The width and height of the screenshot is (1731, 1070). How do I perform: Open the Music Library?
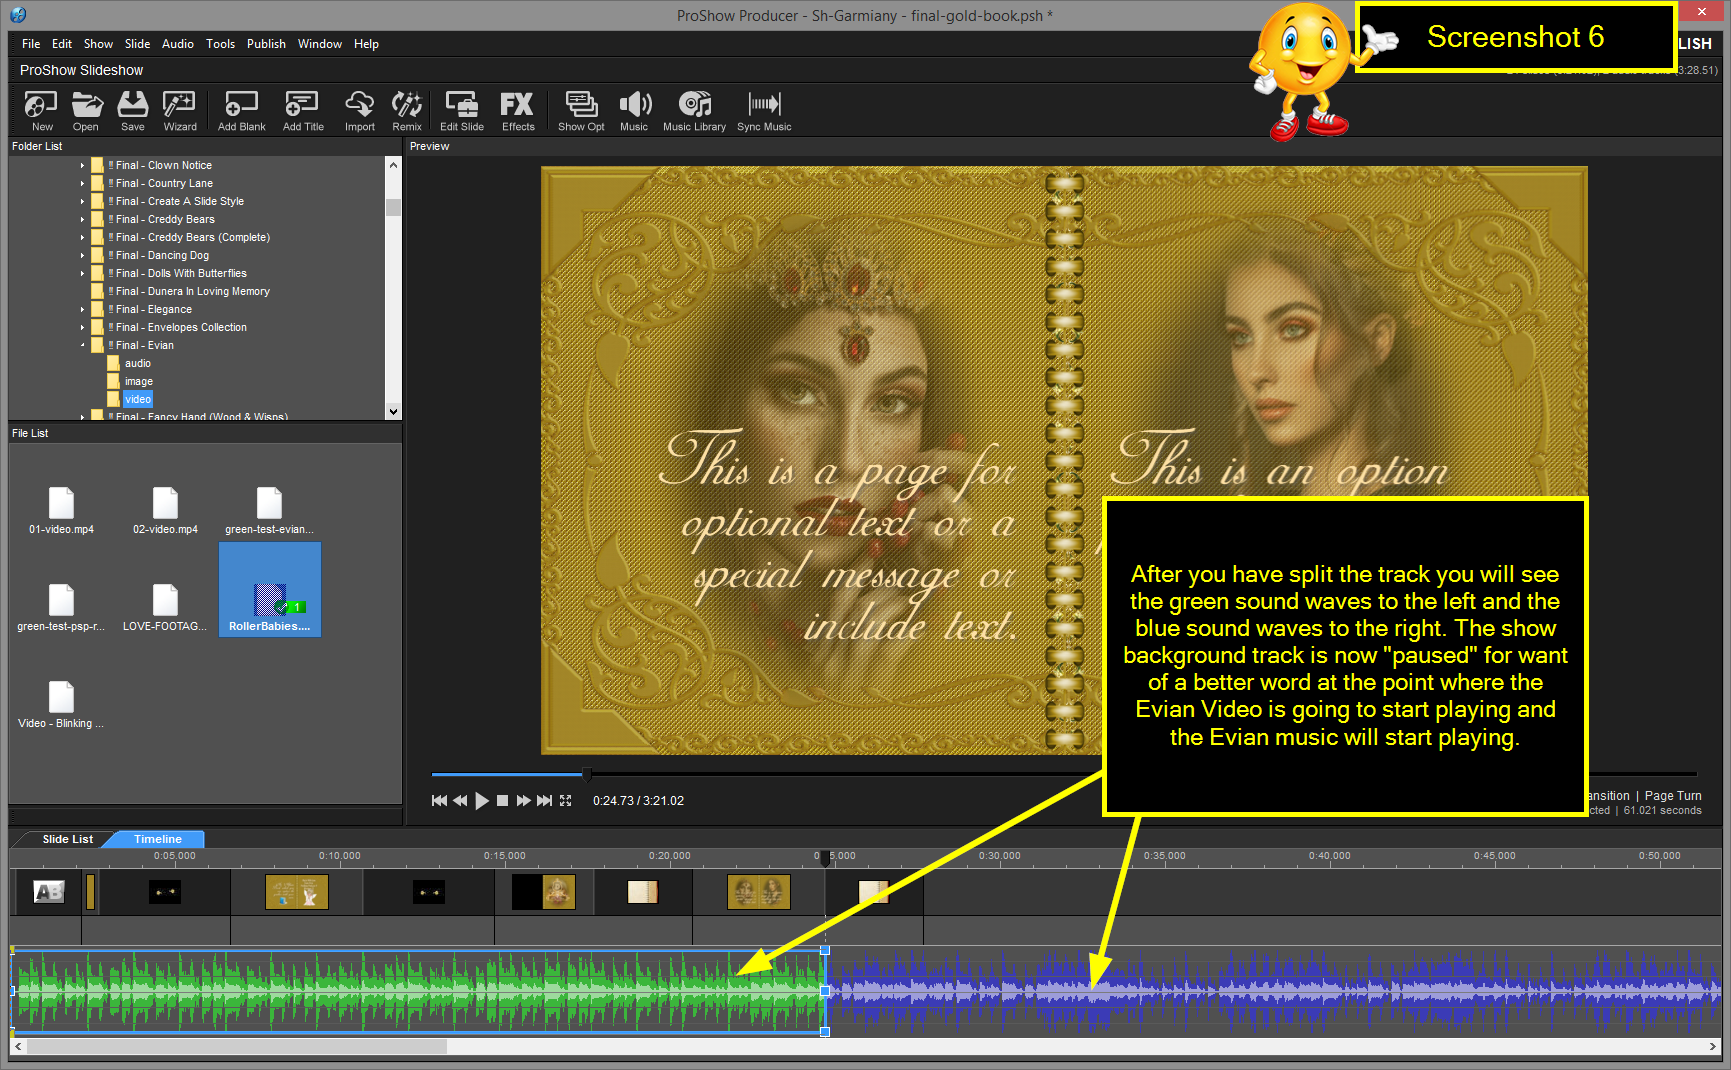click(694, 110)
